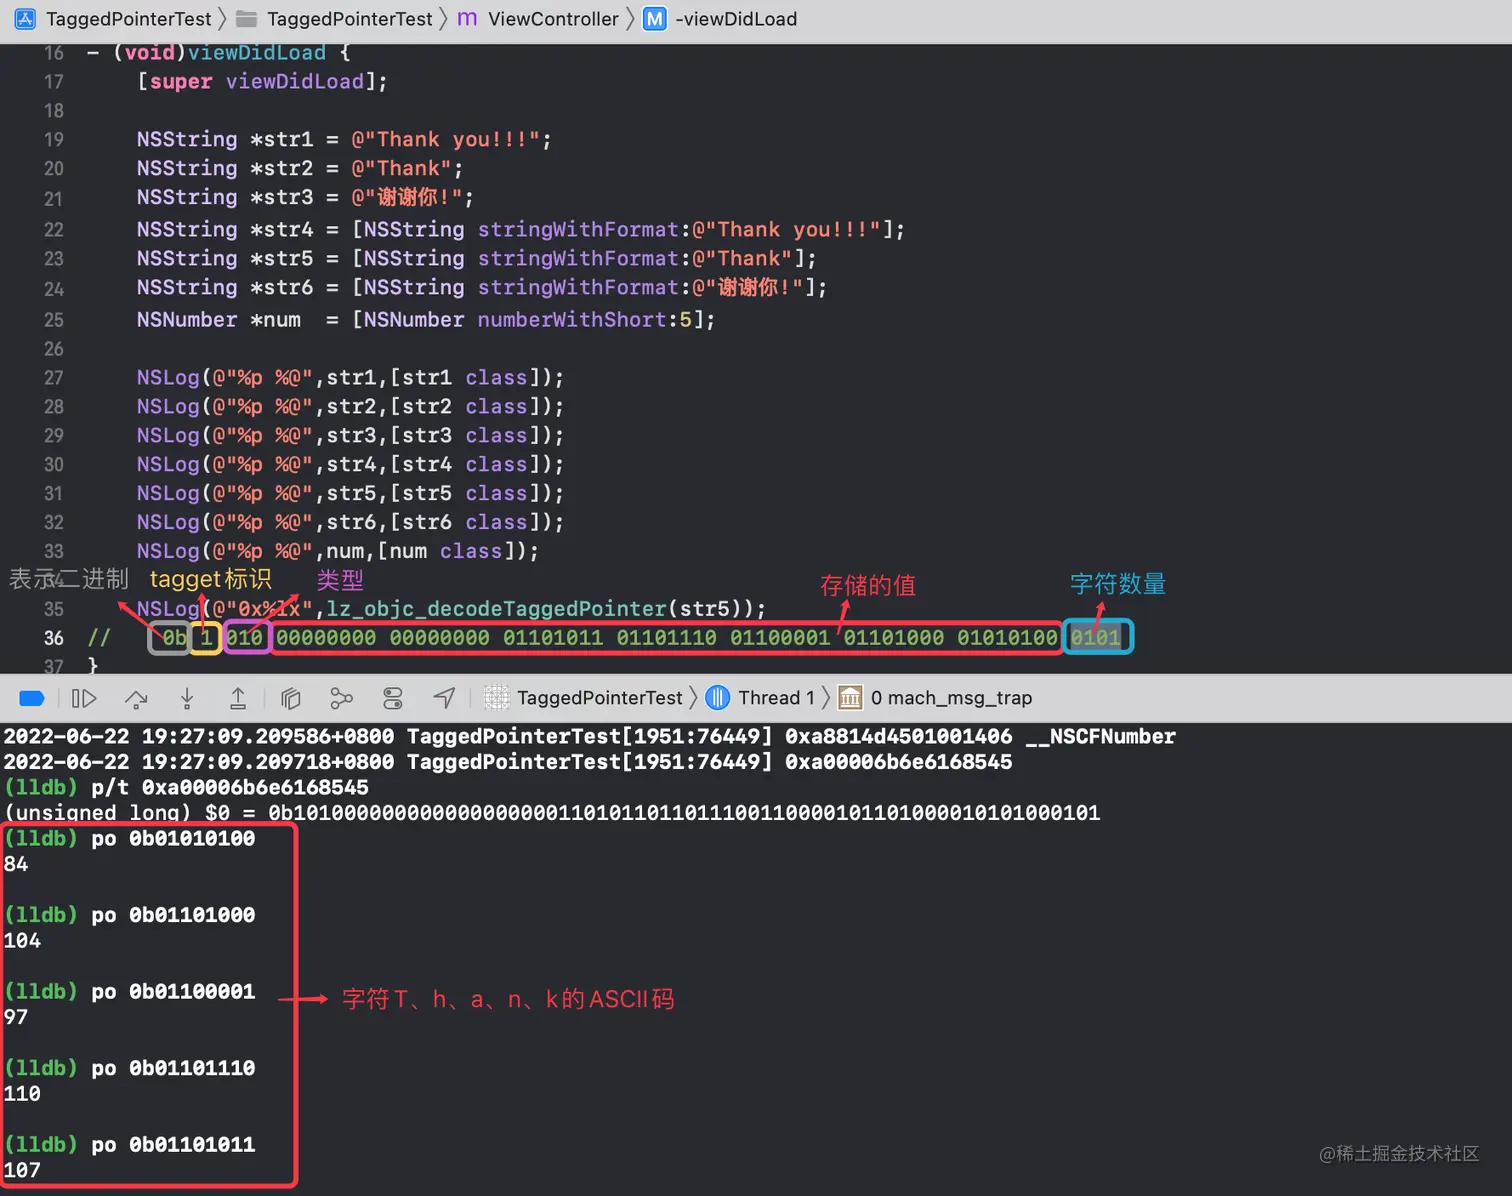Viewport: 1512px width, 1196px height.
Task: Click the Step Over debug icon
Action: pyautogui.click(x=136, y=698)
